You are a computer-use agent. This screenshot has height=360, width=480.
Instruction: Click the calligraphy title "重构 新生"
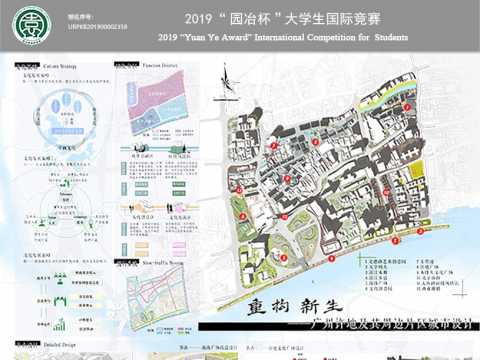pyautogui.click(x=294, y=306)
